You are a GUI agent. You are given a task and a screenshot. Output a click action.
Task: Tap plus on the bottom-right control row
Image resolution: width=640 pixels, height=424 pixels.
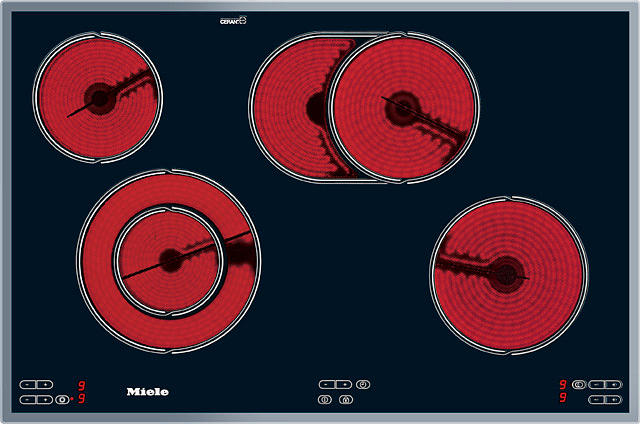pos(613,400)
